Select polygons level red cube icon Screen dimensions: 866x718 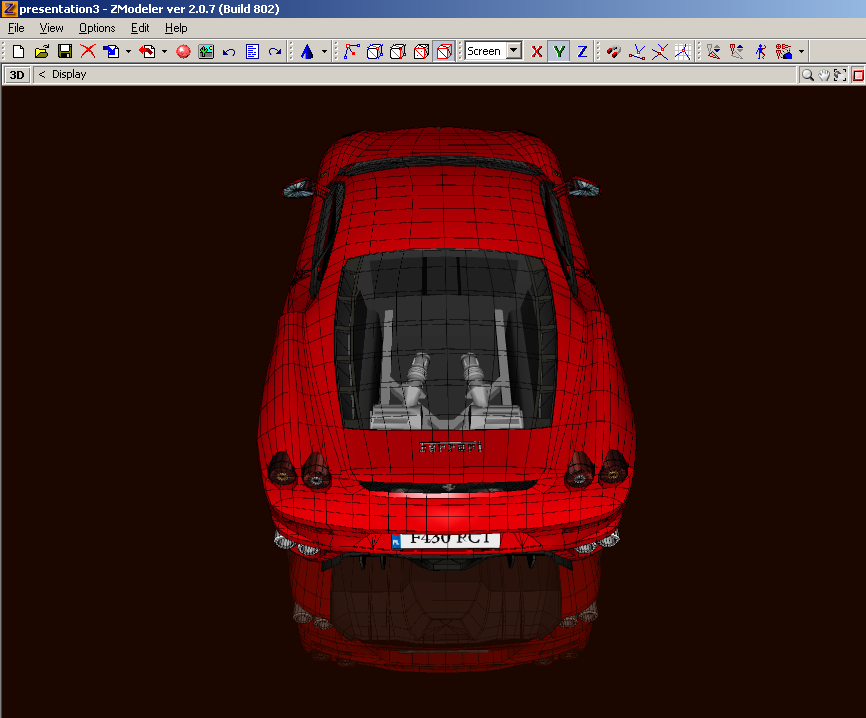click(x=421, y=51)
